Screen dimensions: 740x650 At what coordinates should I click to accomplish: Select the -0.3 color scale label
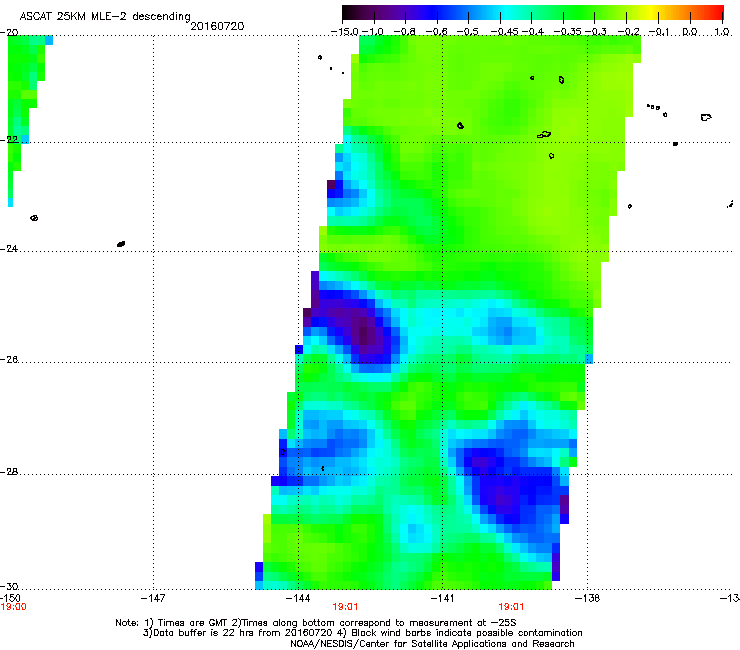[x=596, y=32]
